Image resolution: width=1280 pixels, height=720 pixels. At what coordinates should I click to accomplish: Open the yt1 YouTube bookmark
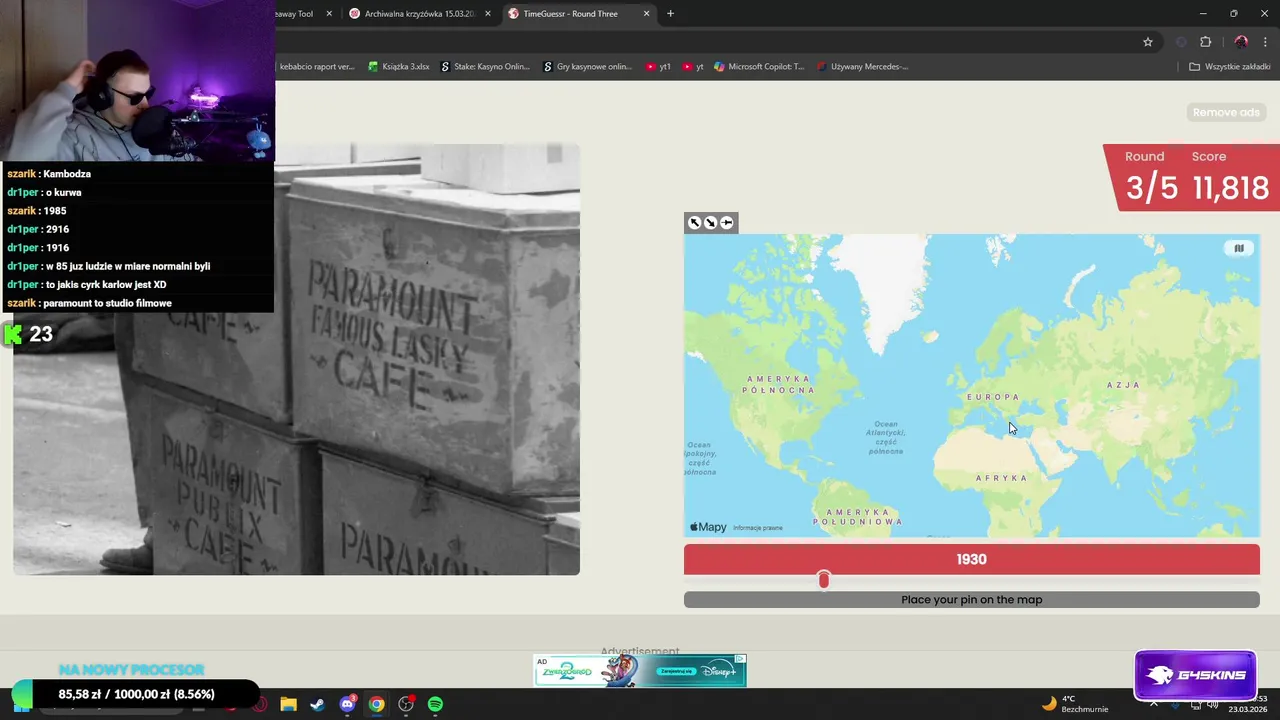pyautogui.click(x=658, y=67)
